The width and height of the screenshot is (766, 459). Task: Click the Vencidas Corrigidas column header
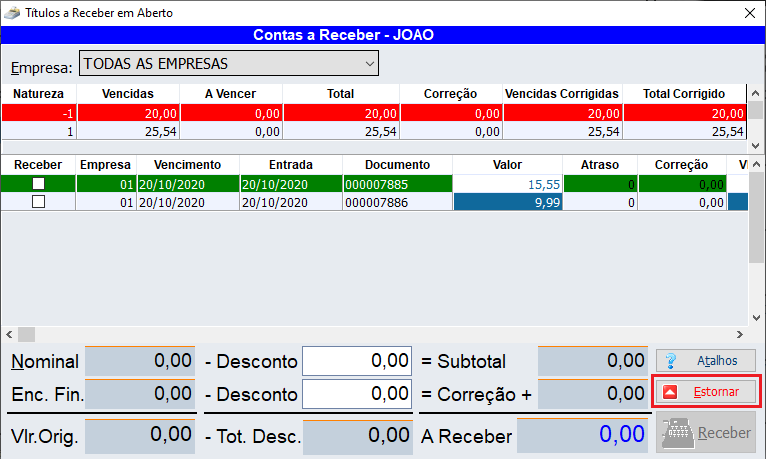(x=562, y=94)
